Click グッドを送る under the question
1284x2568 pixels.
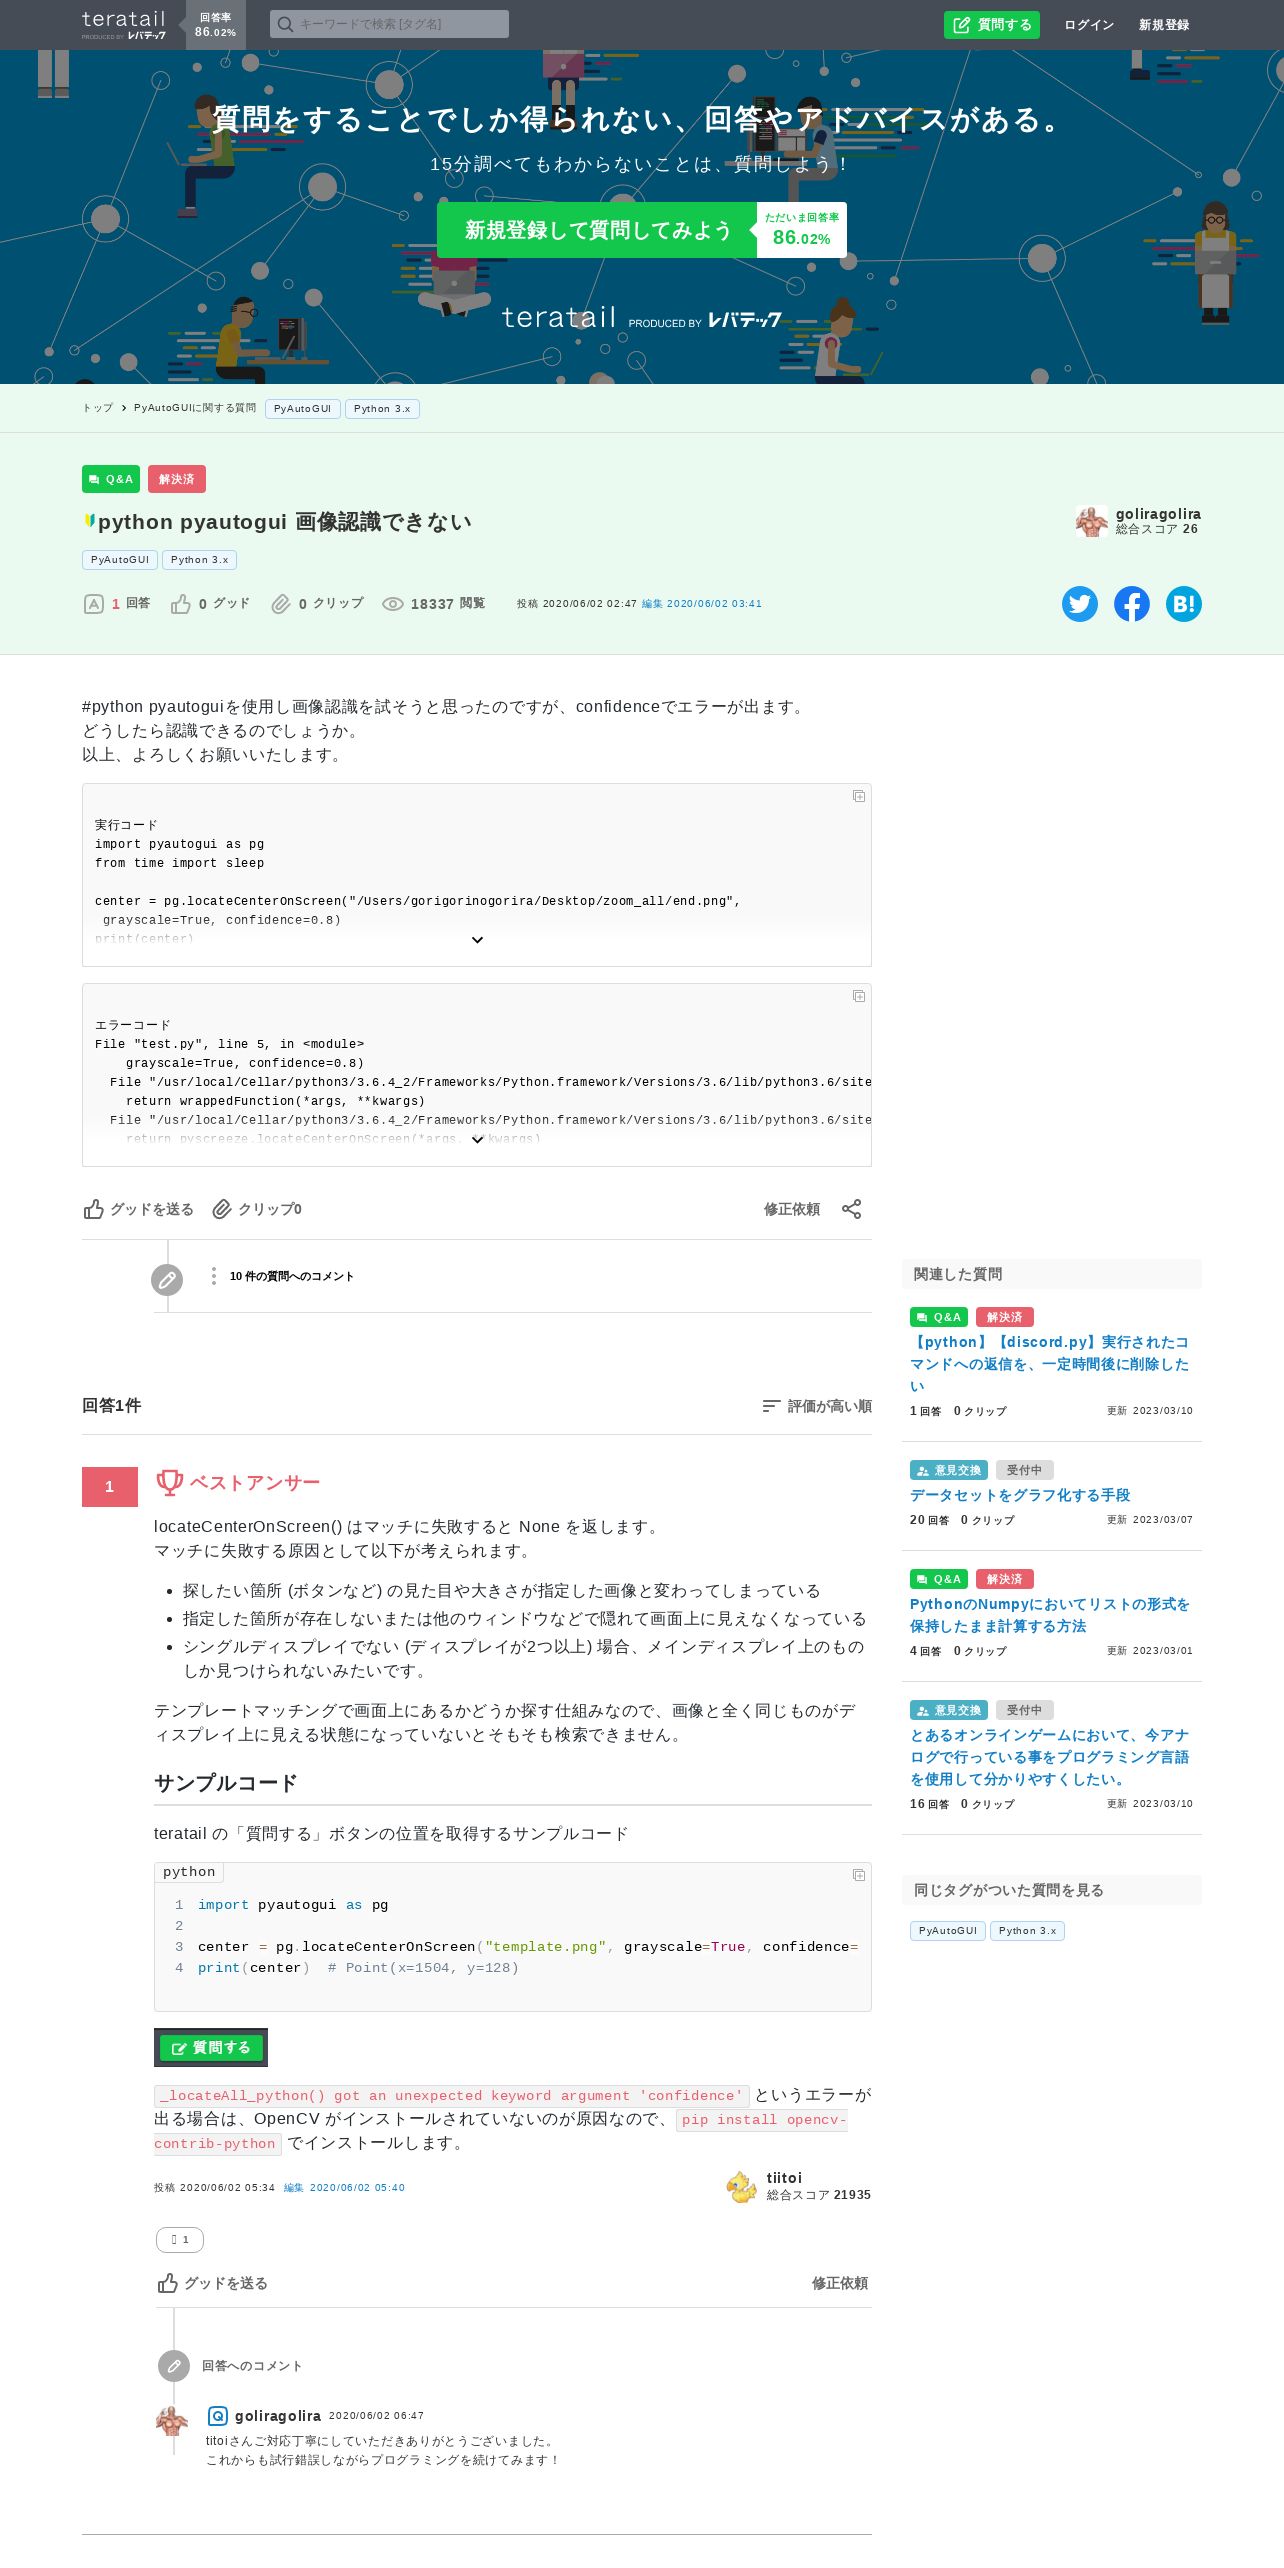(x=138, y=1209)
